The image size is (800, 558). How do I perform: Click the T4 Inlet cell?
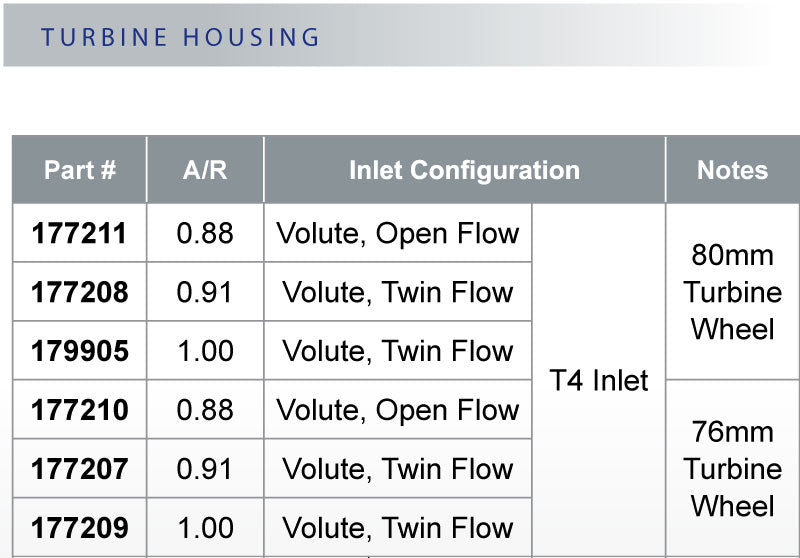(x=599, y=381)
